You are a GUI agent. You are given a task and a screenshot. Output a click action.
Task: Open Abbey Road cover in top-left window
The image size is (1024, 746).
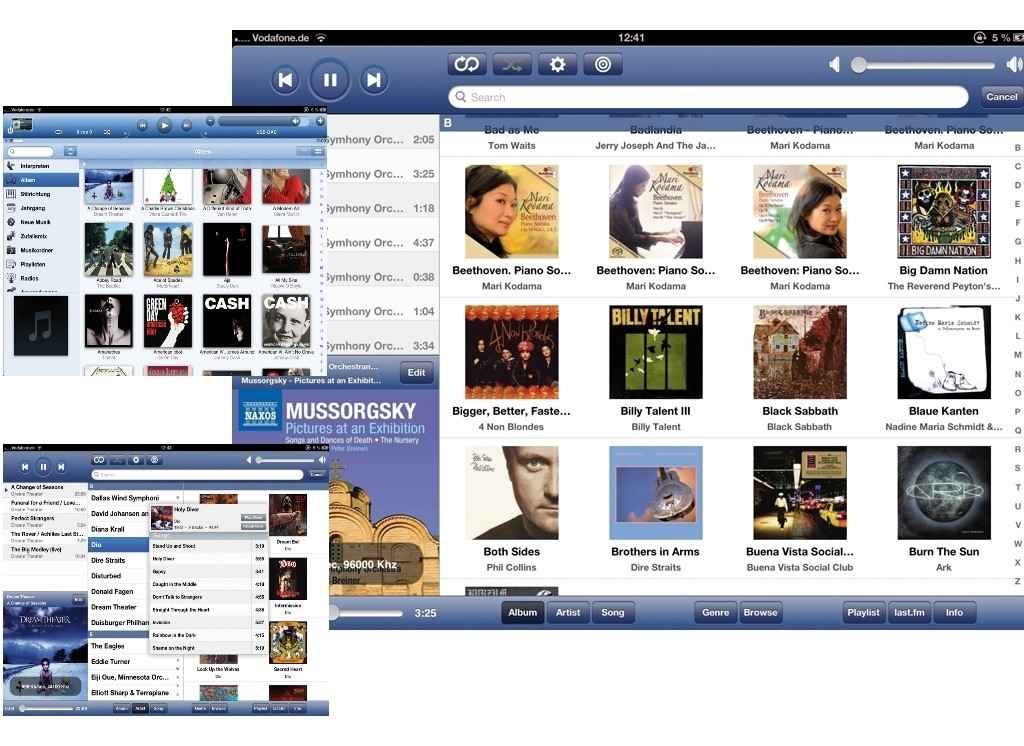pos(108,250)
